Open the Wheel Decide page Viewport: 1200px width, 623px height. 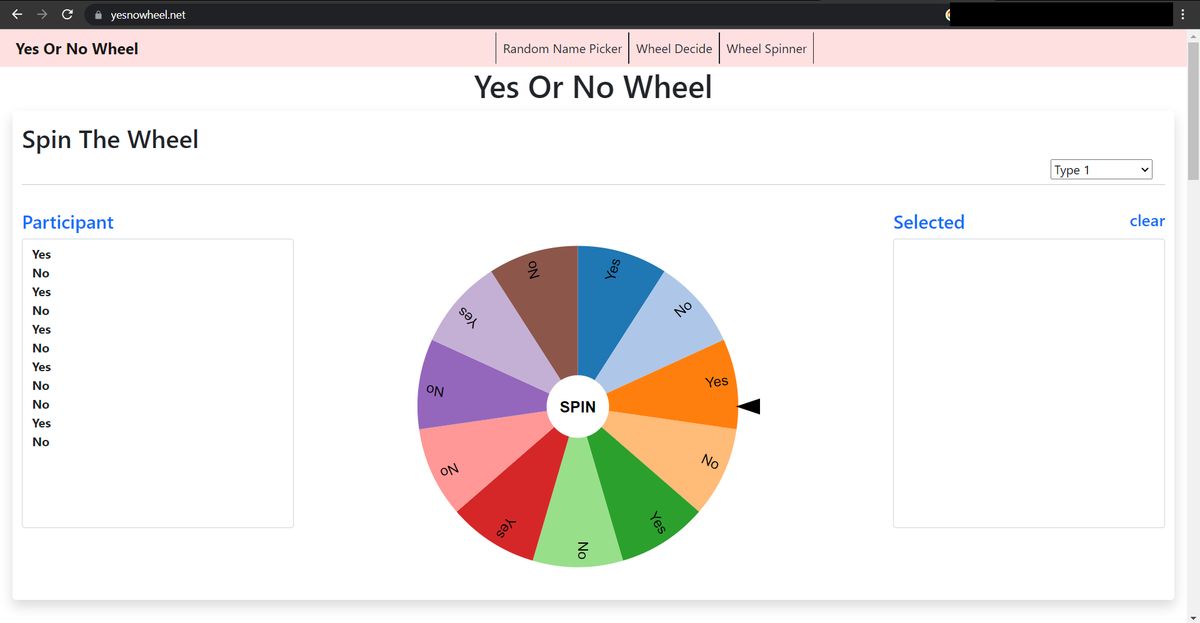tap(674, 47)
